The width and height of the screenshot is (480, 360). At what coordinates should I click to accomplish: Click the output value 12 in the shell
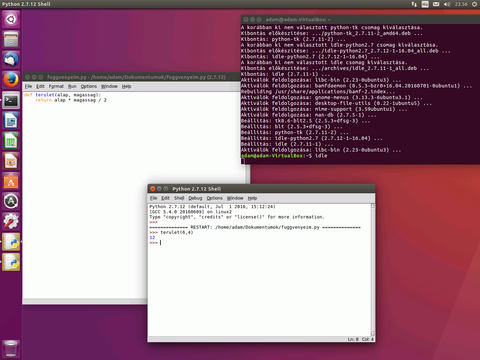coord(152,238)
